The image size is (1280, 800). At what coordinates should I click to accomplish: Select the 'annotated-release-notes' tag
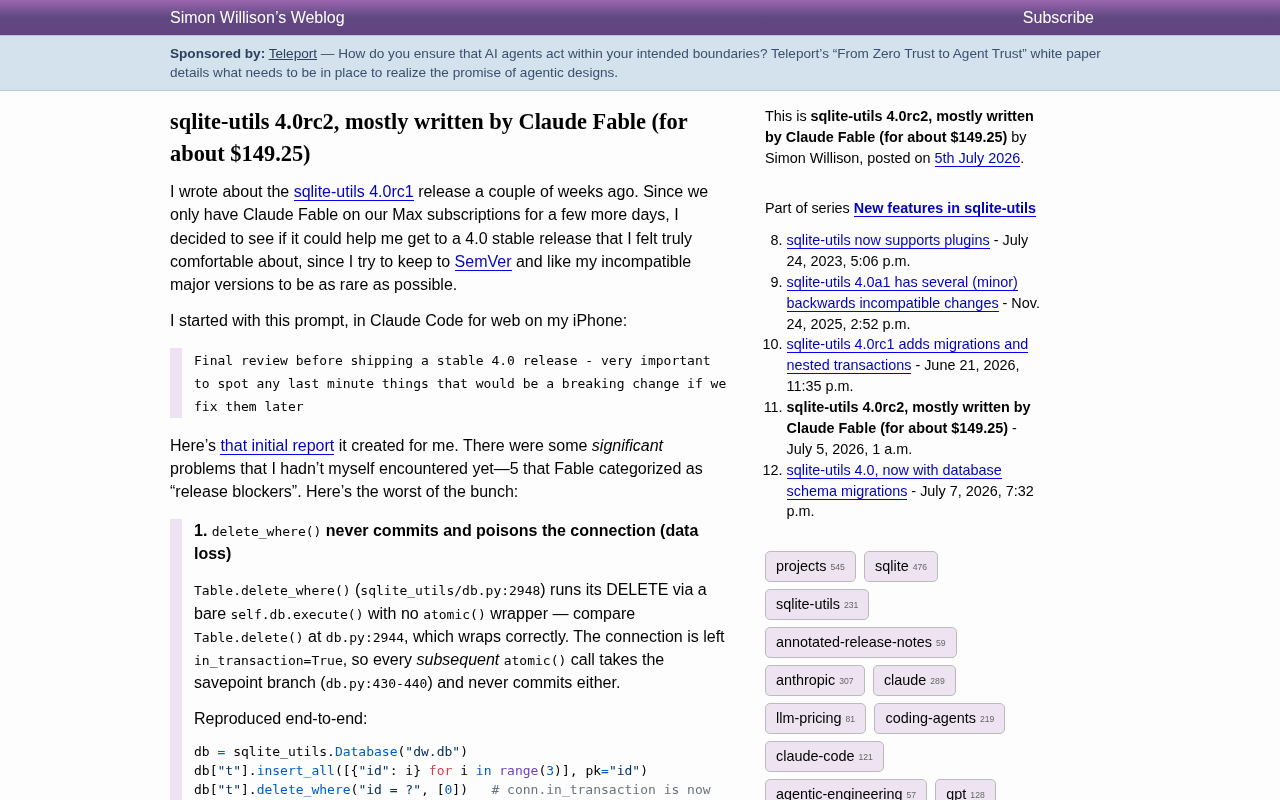(x=861, y=643)
